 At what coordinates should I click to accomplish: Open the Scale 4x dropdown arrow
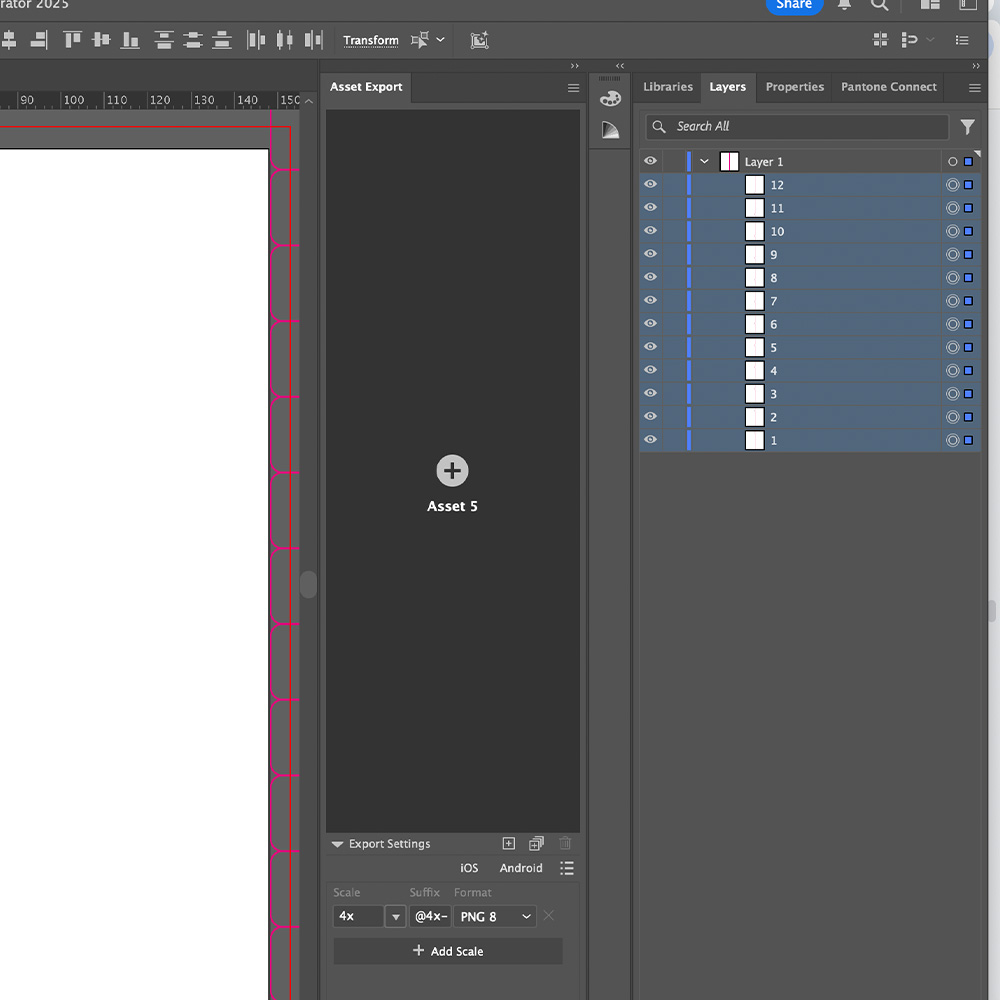tap(395, 916)
